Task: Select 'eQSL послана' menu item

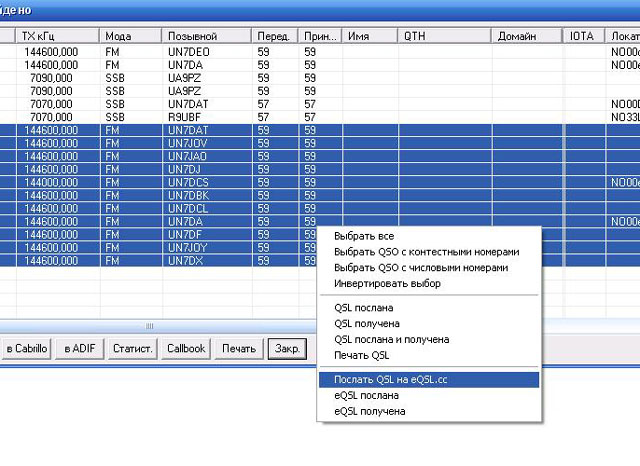Action: point(367,395)
